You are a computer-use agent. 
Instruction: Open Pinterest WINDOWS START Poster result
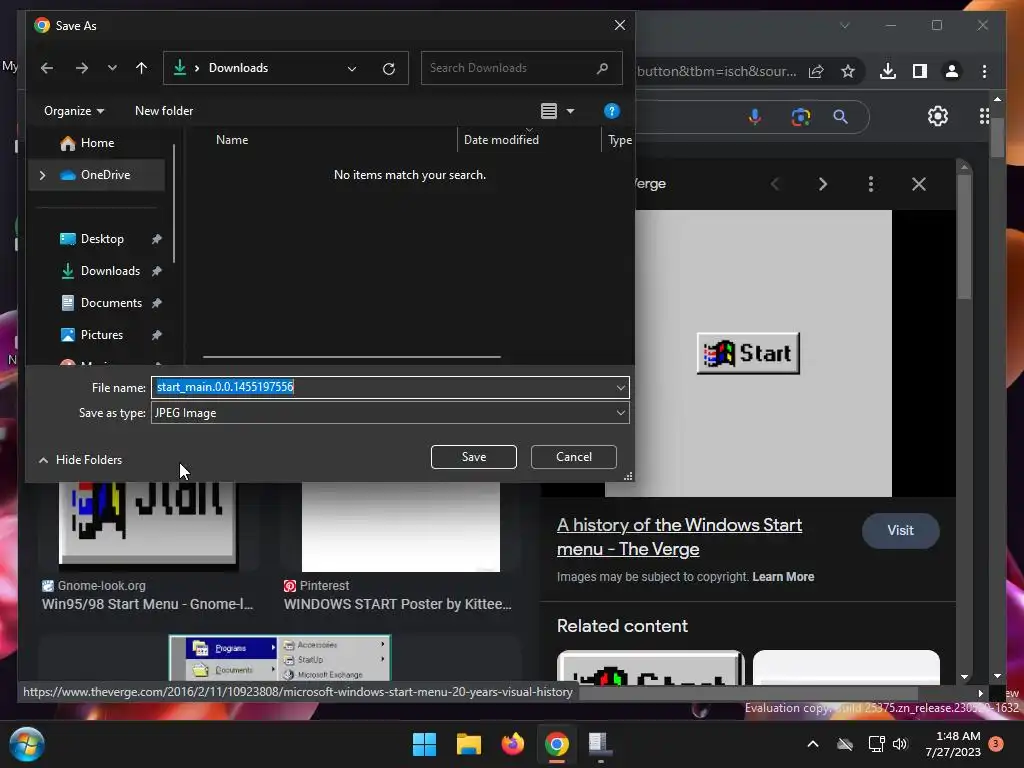click(398, 604)
